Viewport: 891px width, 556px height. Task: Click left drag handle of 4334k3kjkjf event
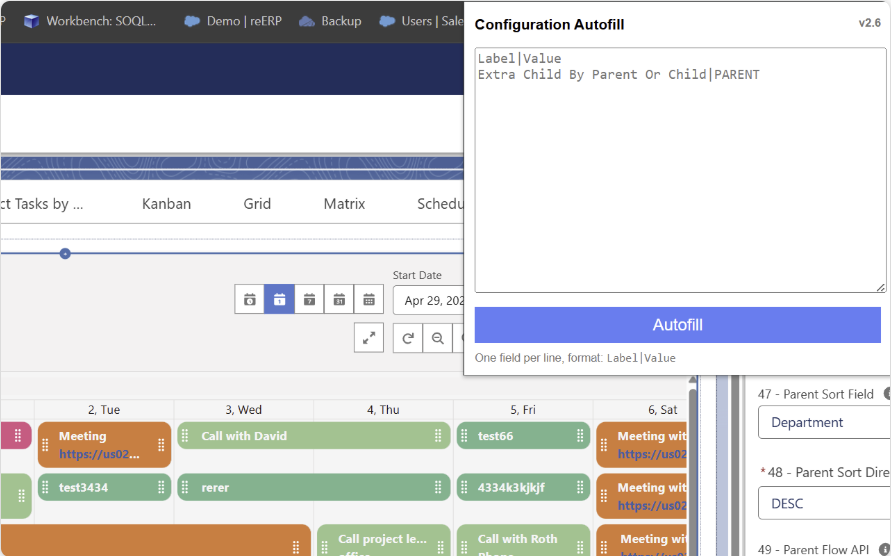pos(464,487)
